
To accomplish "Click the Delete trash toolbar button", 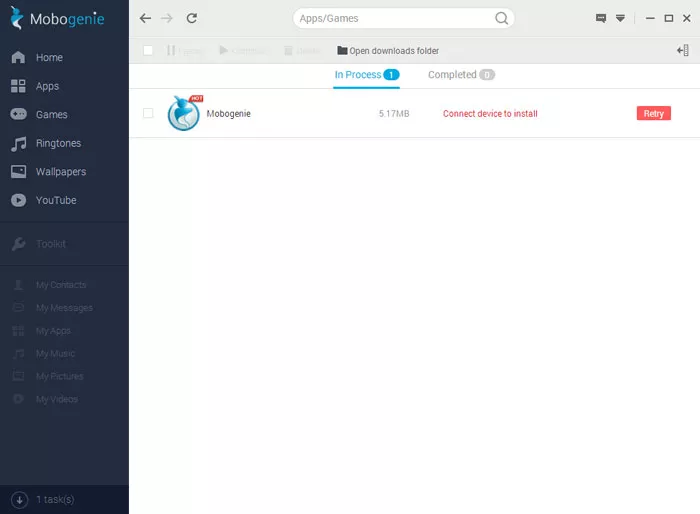I will coord(303,50).
